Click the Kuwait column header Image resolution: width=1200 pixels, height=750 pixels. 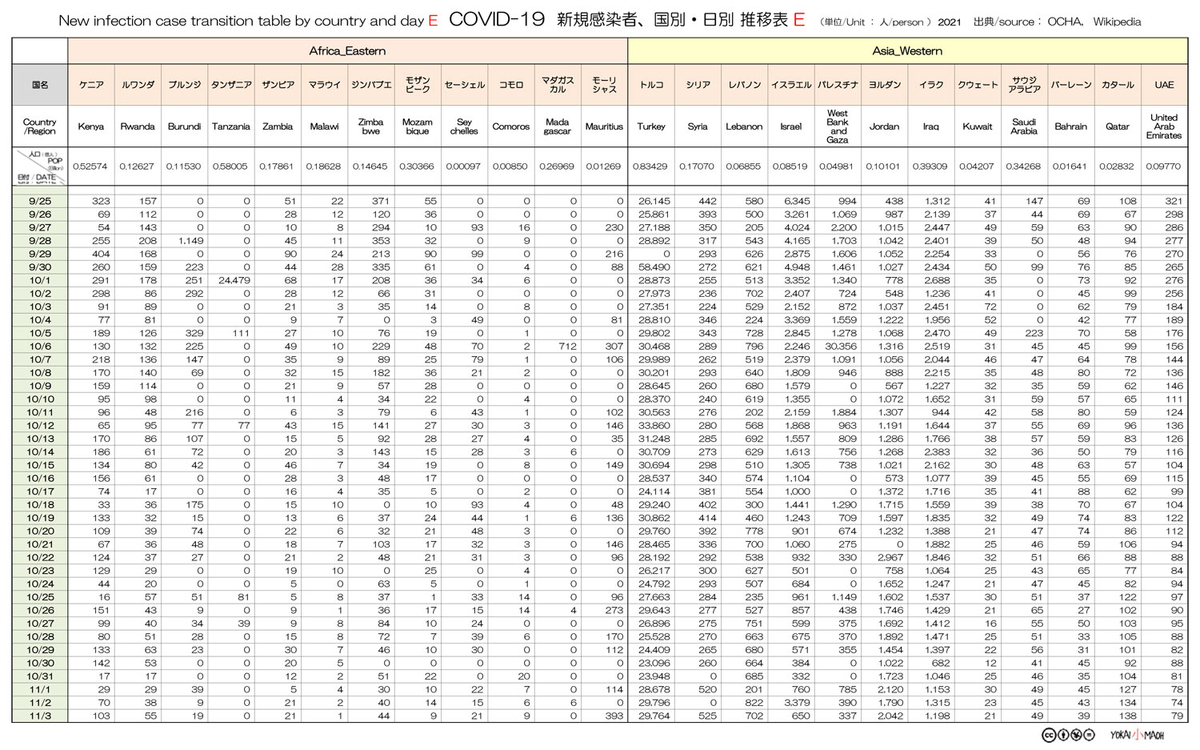978,127
